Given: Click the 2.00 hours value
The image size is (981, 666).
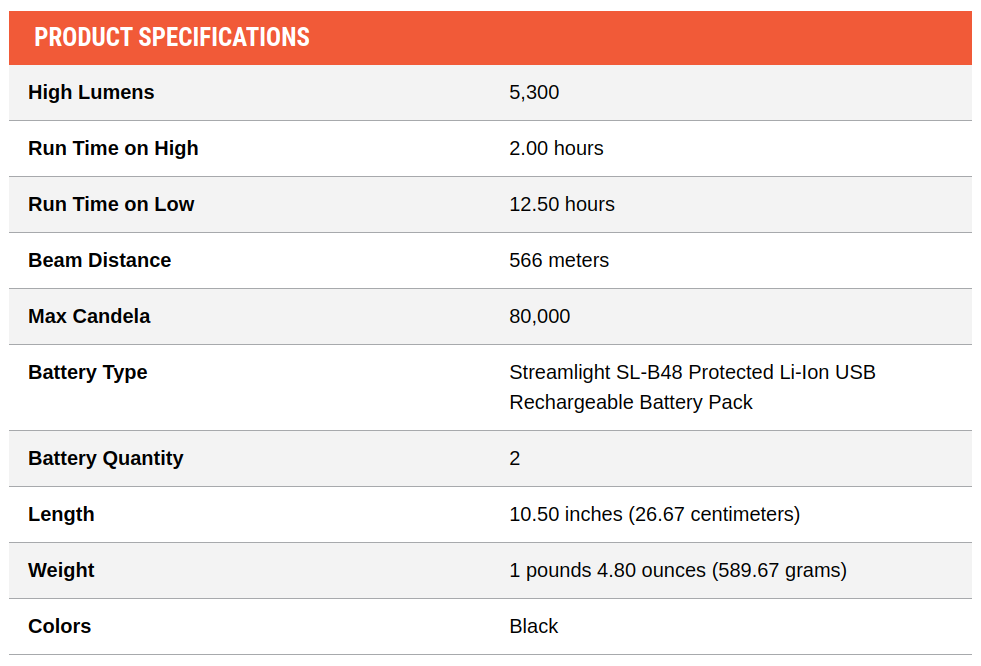Looking at the screenshot, I should tap(556, 148).
